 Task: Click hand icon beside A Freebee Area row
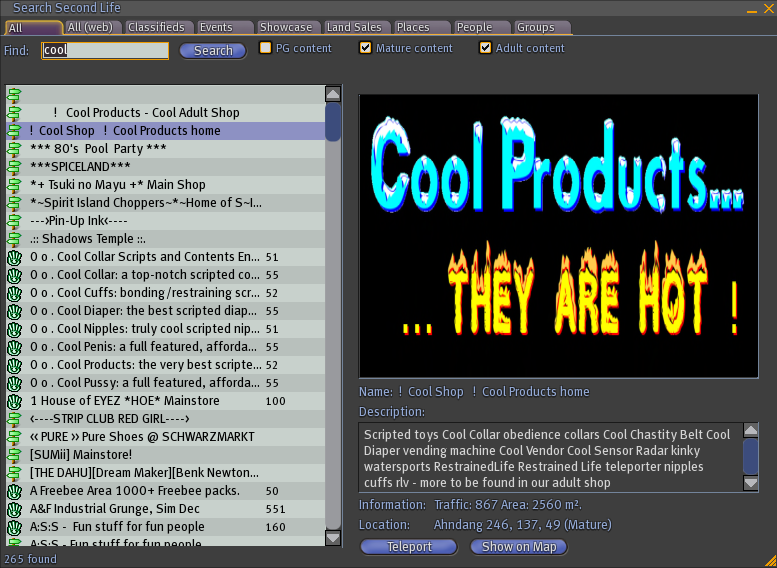tap(14, 491)
